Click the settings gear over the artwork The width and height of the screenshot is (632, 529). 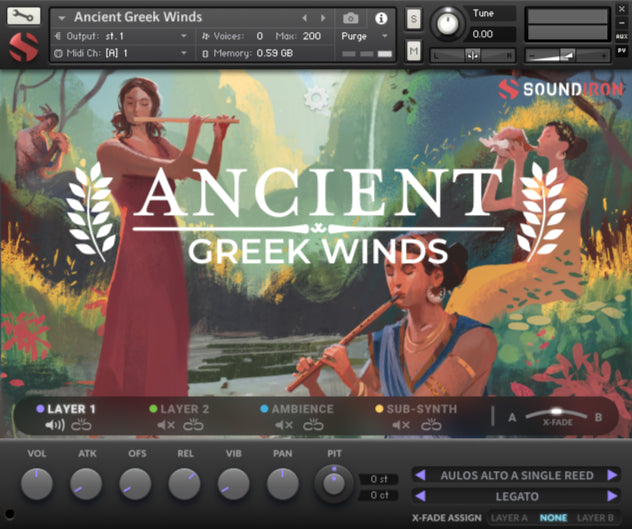(317, 97)
